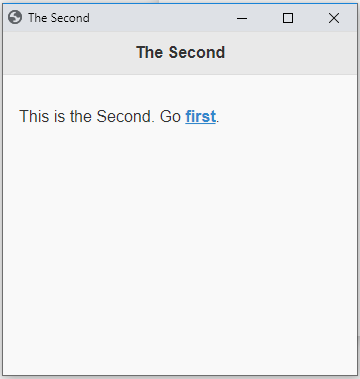This screenshot has width=360, height=379.
Task: Click the word 'Second' in the heading
Action: (197, 52)
